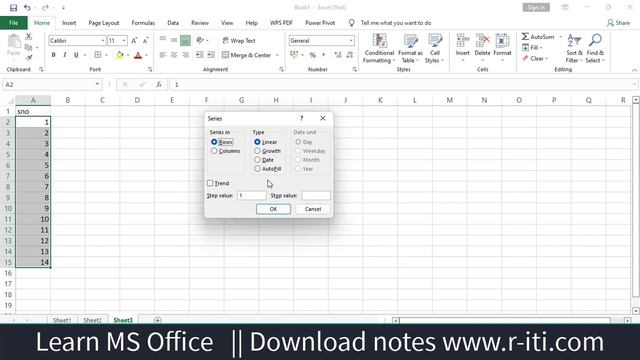This screenshot has width=640, height=360.
Task: Click the Comma Style icon
Action: [x=324, y=55]
